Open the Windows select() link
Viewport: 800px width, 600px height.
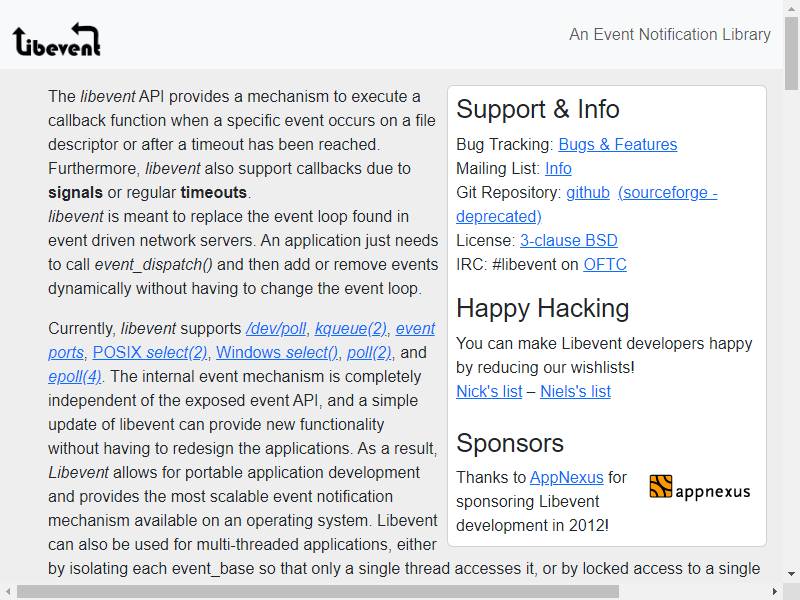[277, 353]
